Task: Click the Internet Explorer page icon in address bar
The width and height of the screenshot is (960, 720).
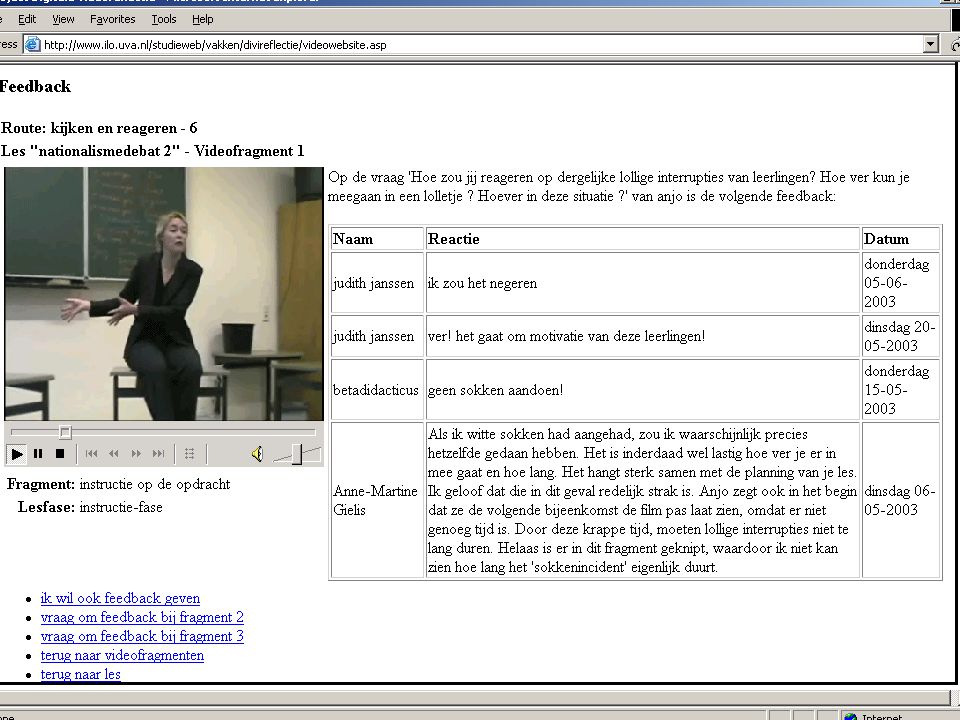Action: pyautogui.click(x=32, y=44)
